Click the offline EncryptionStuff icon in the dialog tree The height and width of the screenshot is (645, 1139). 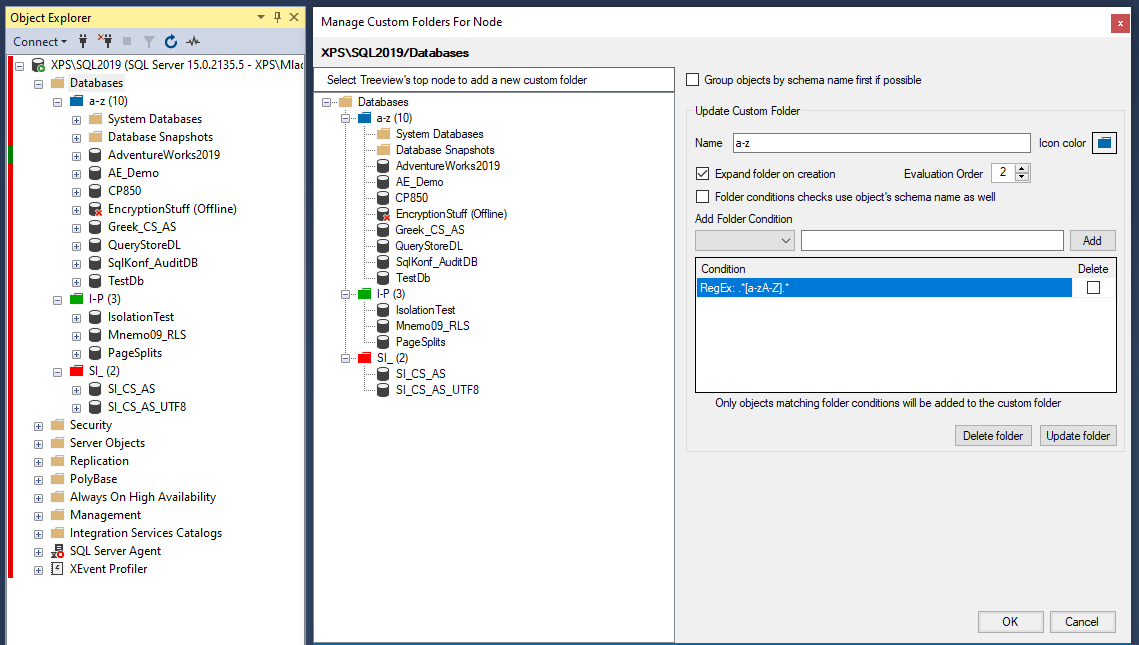[384, 214]
